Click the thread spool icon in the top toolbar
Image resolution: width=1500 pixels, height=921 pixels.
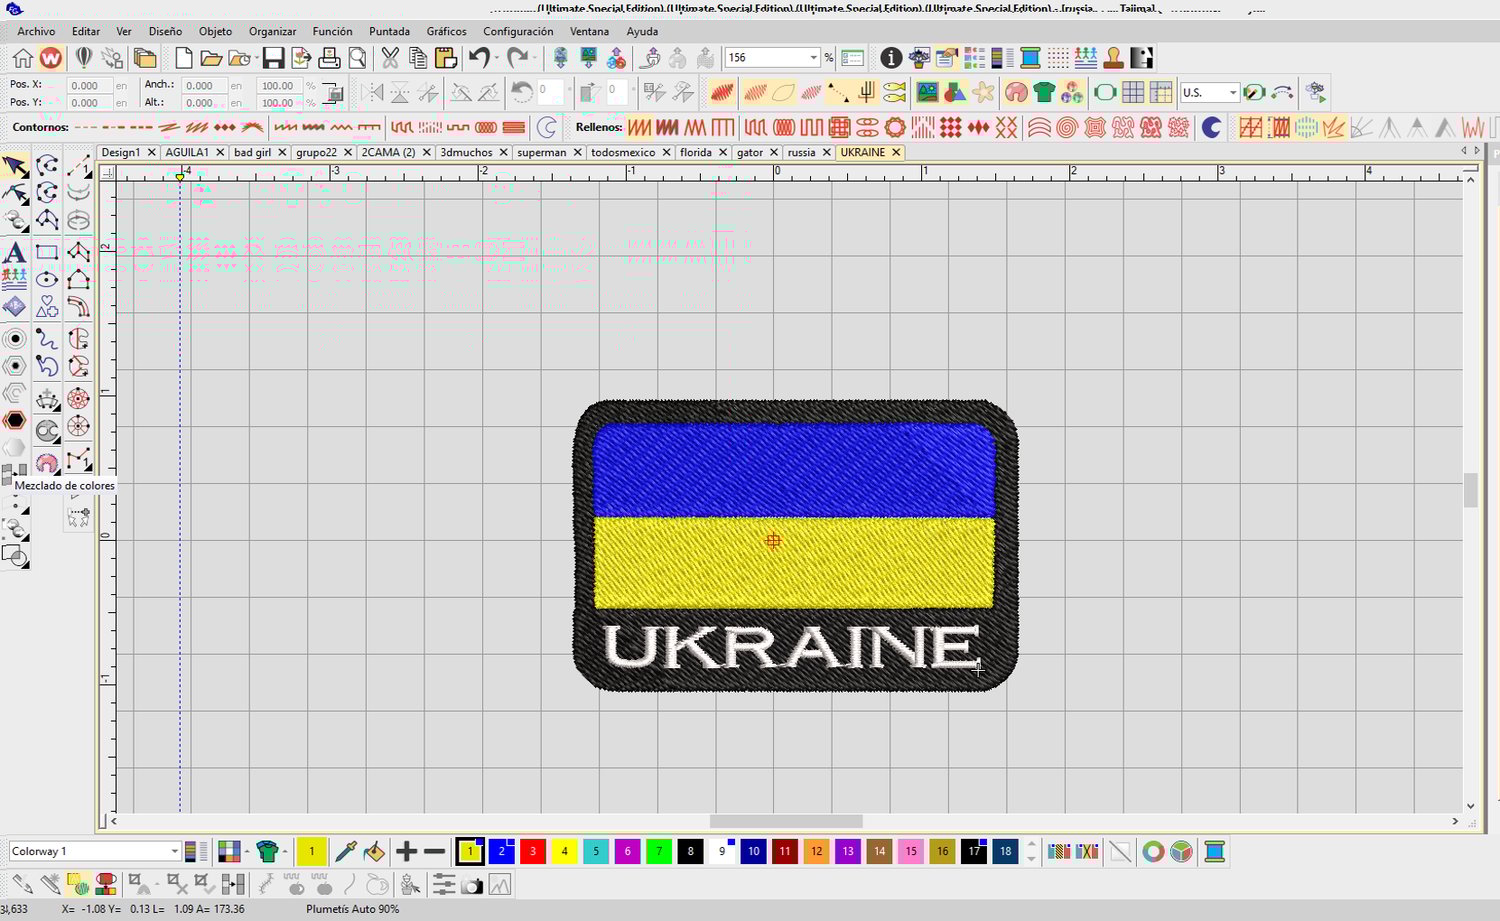1030,58
